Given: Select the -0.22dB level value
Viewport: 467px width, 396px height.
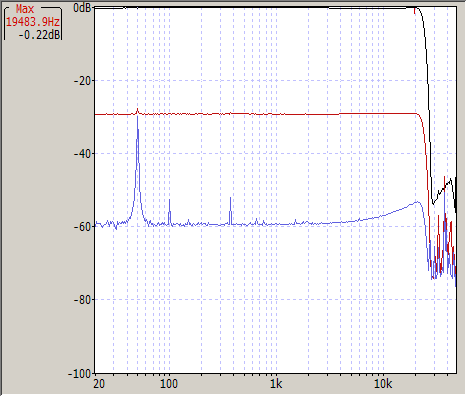Looking at the screenshot, I should click(39, 34).
